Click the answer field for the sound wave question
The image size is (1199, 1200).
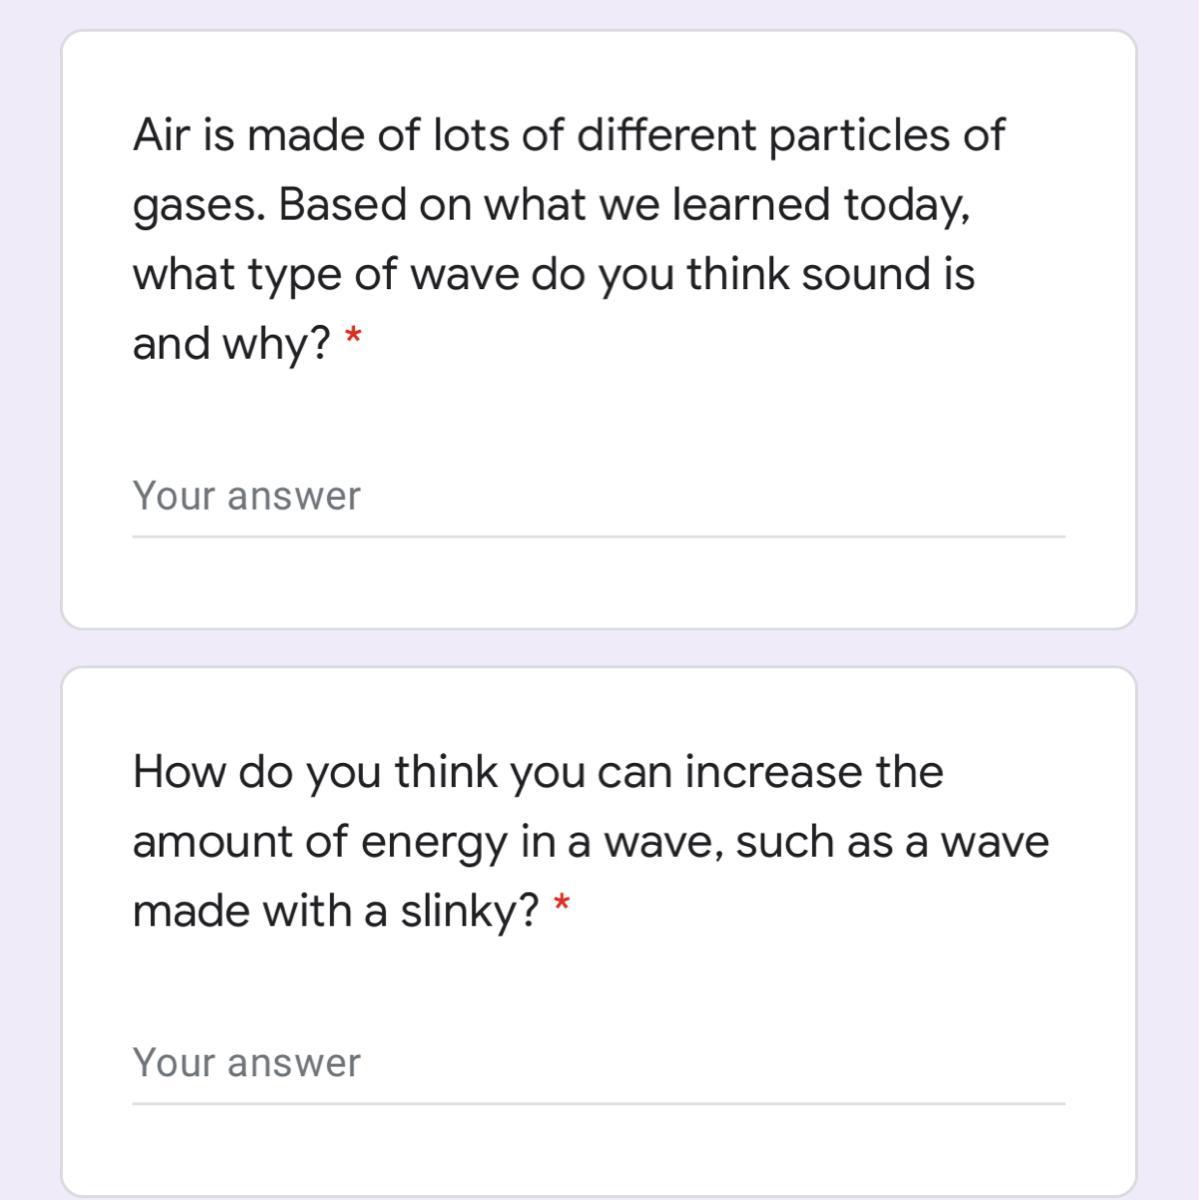pyautogui.click(x=598, y=496)
